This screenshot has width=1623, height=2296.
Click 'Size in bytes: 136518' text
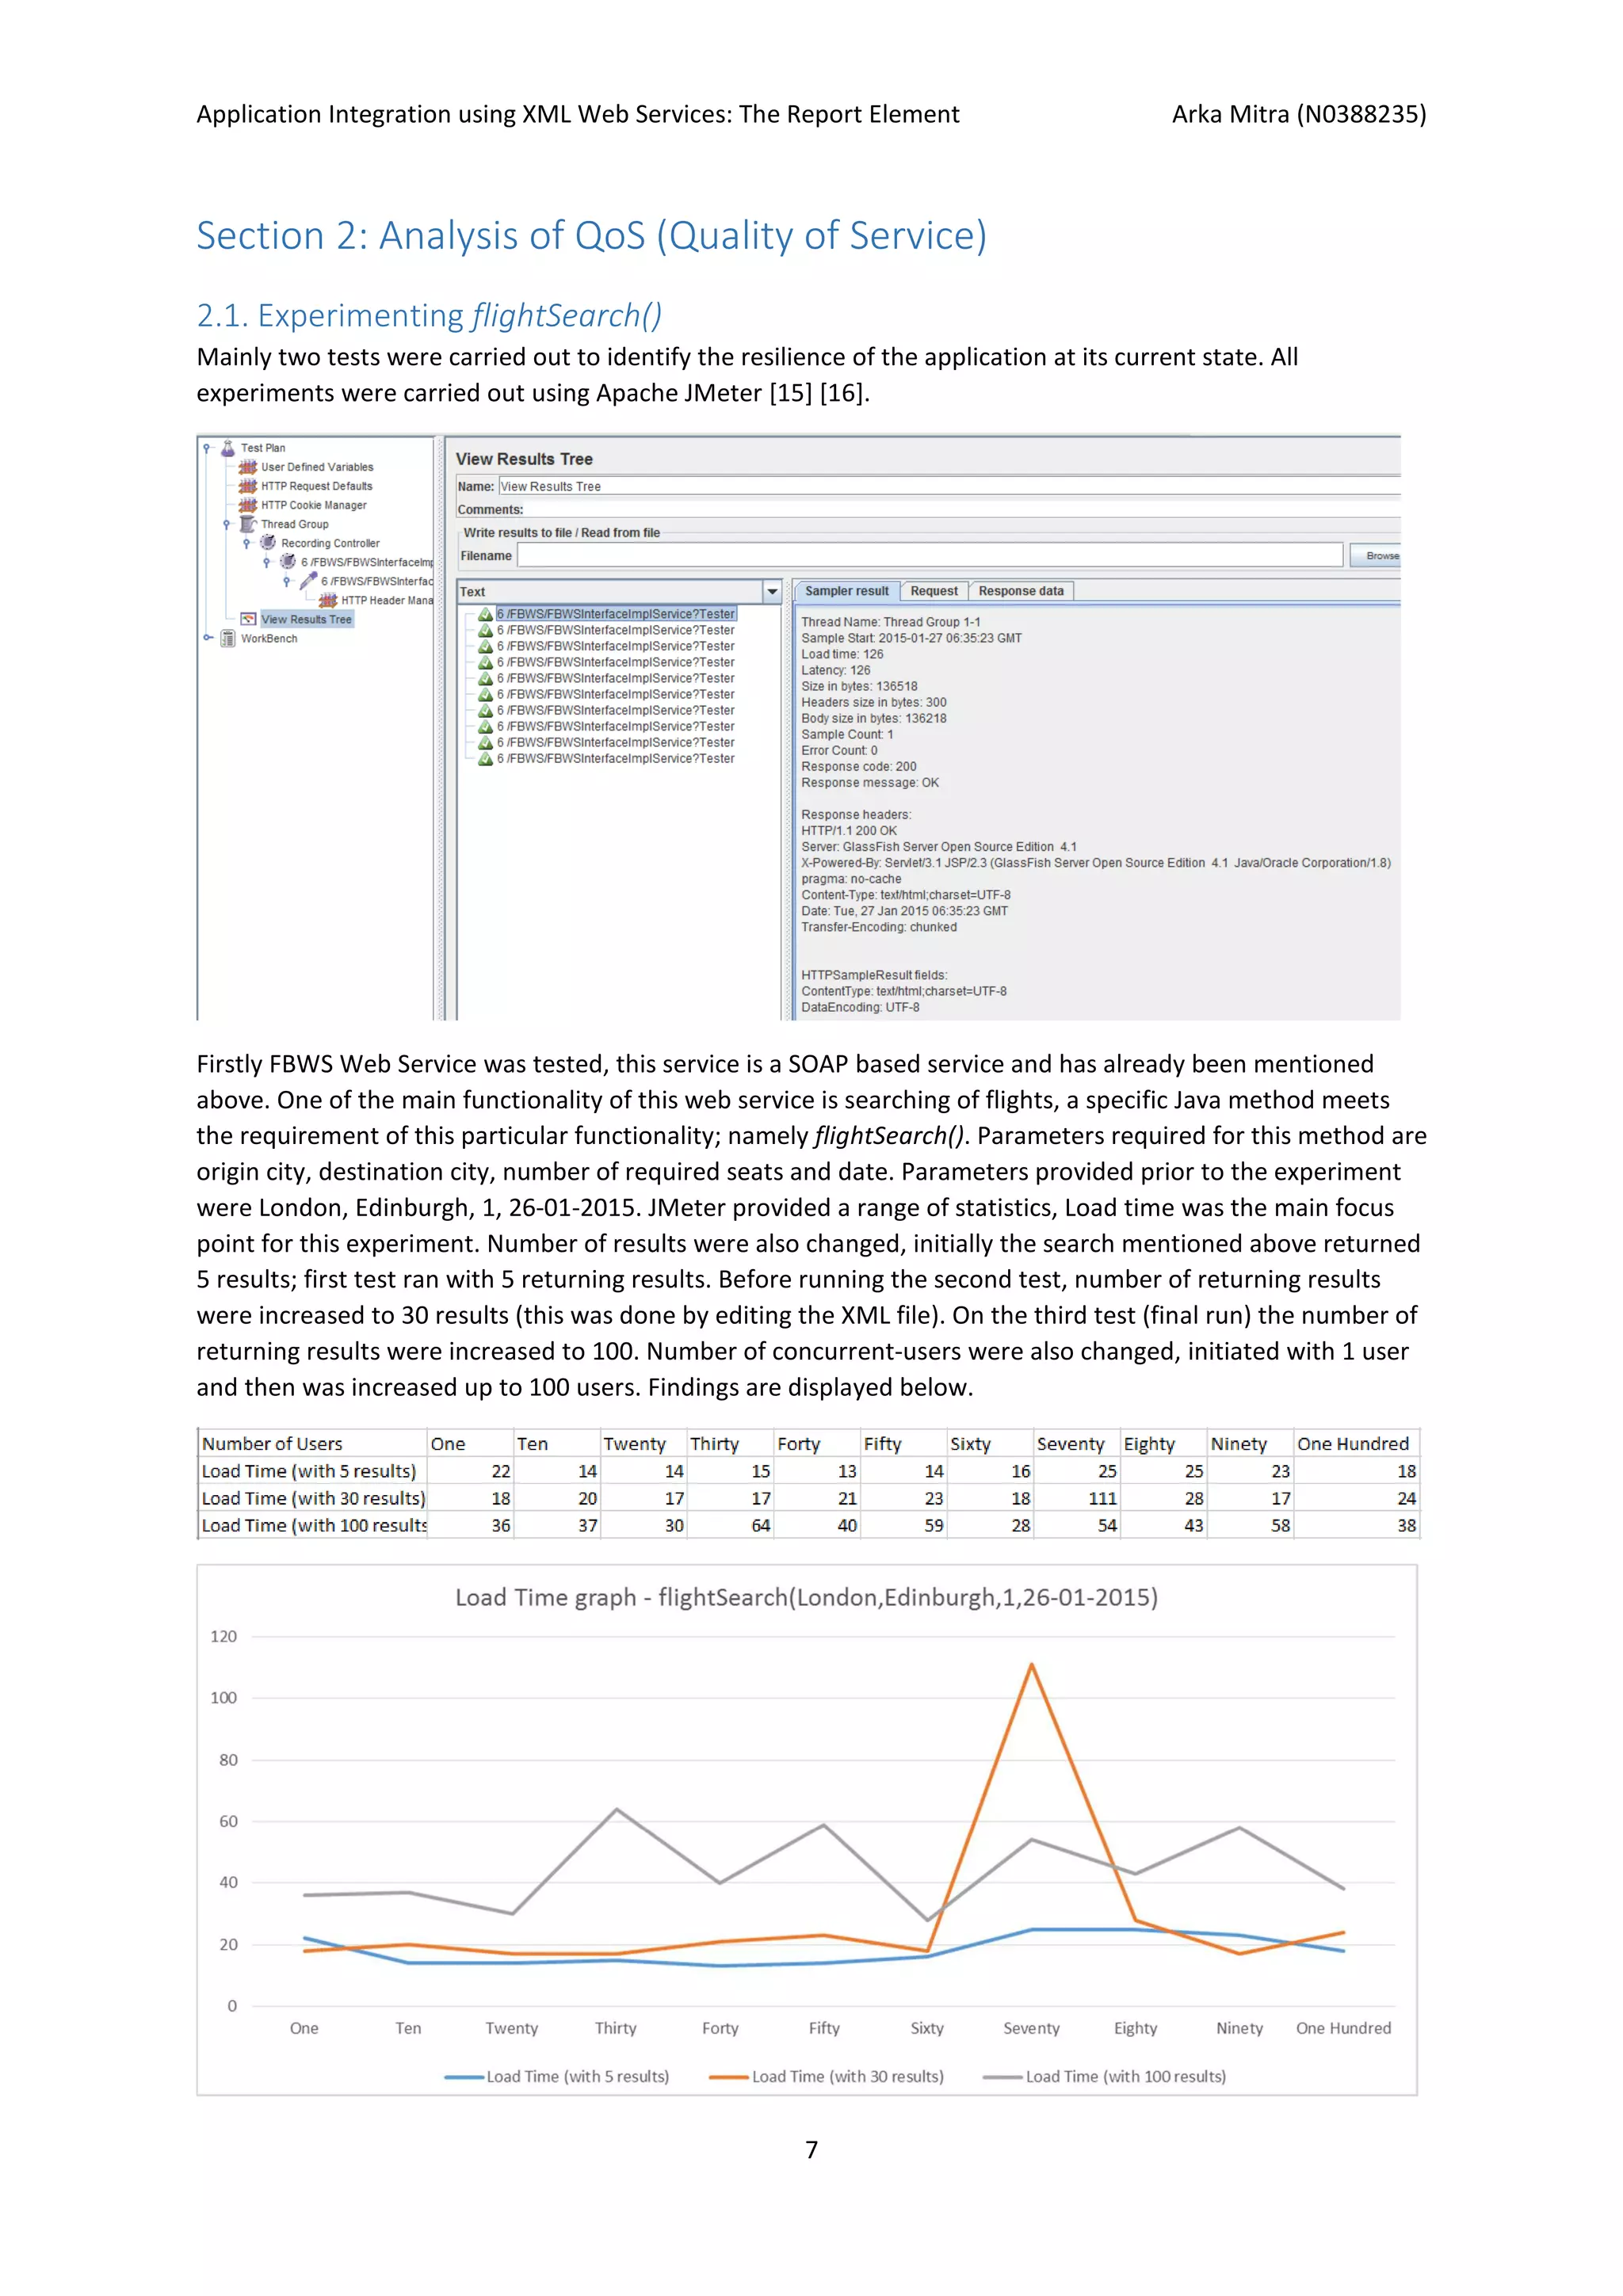point(859,686)
